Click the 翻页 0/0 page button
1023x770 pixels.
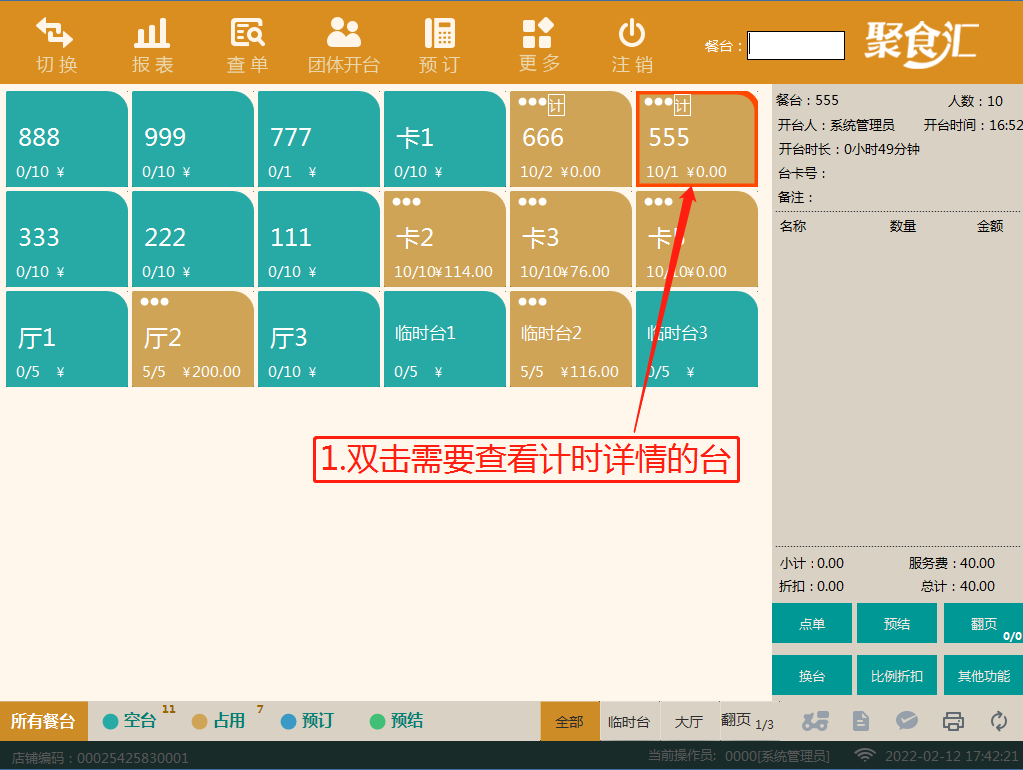click(x=983, y=623)
